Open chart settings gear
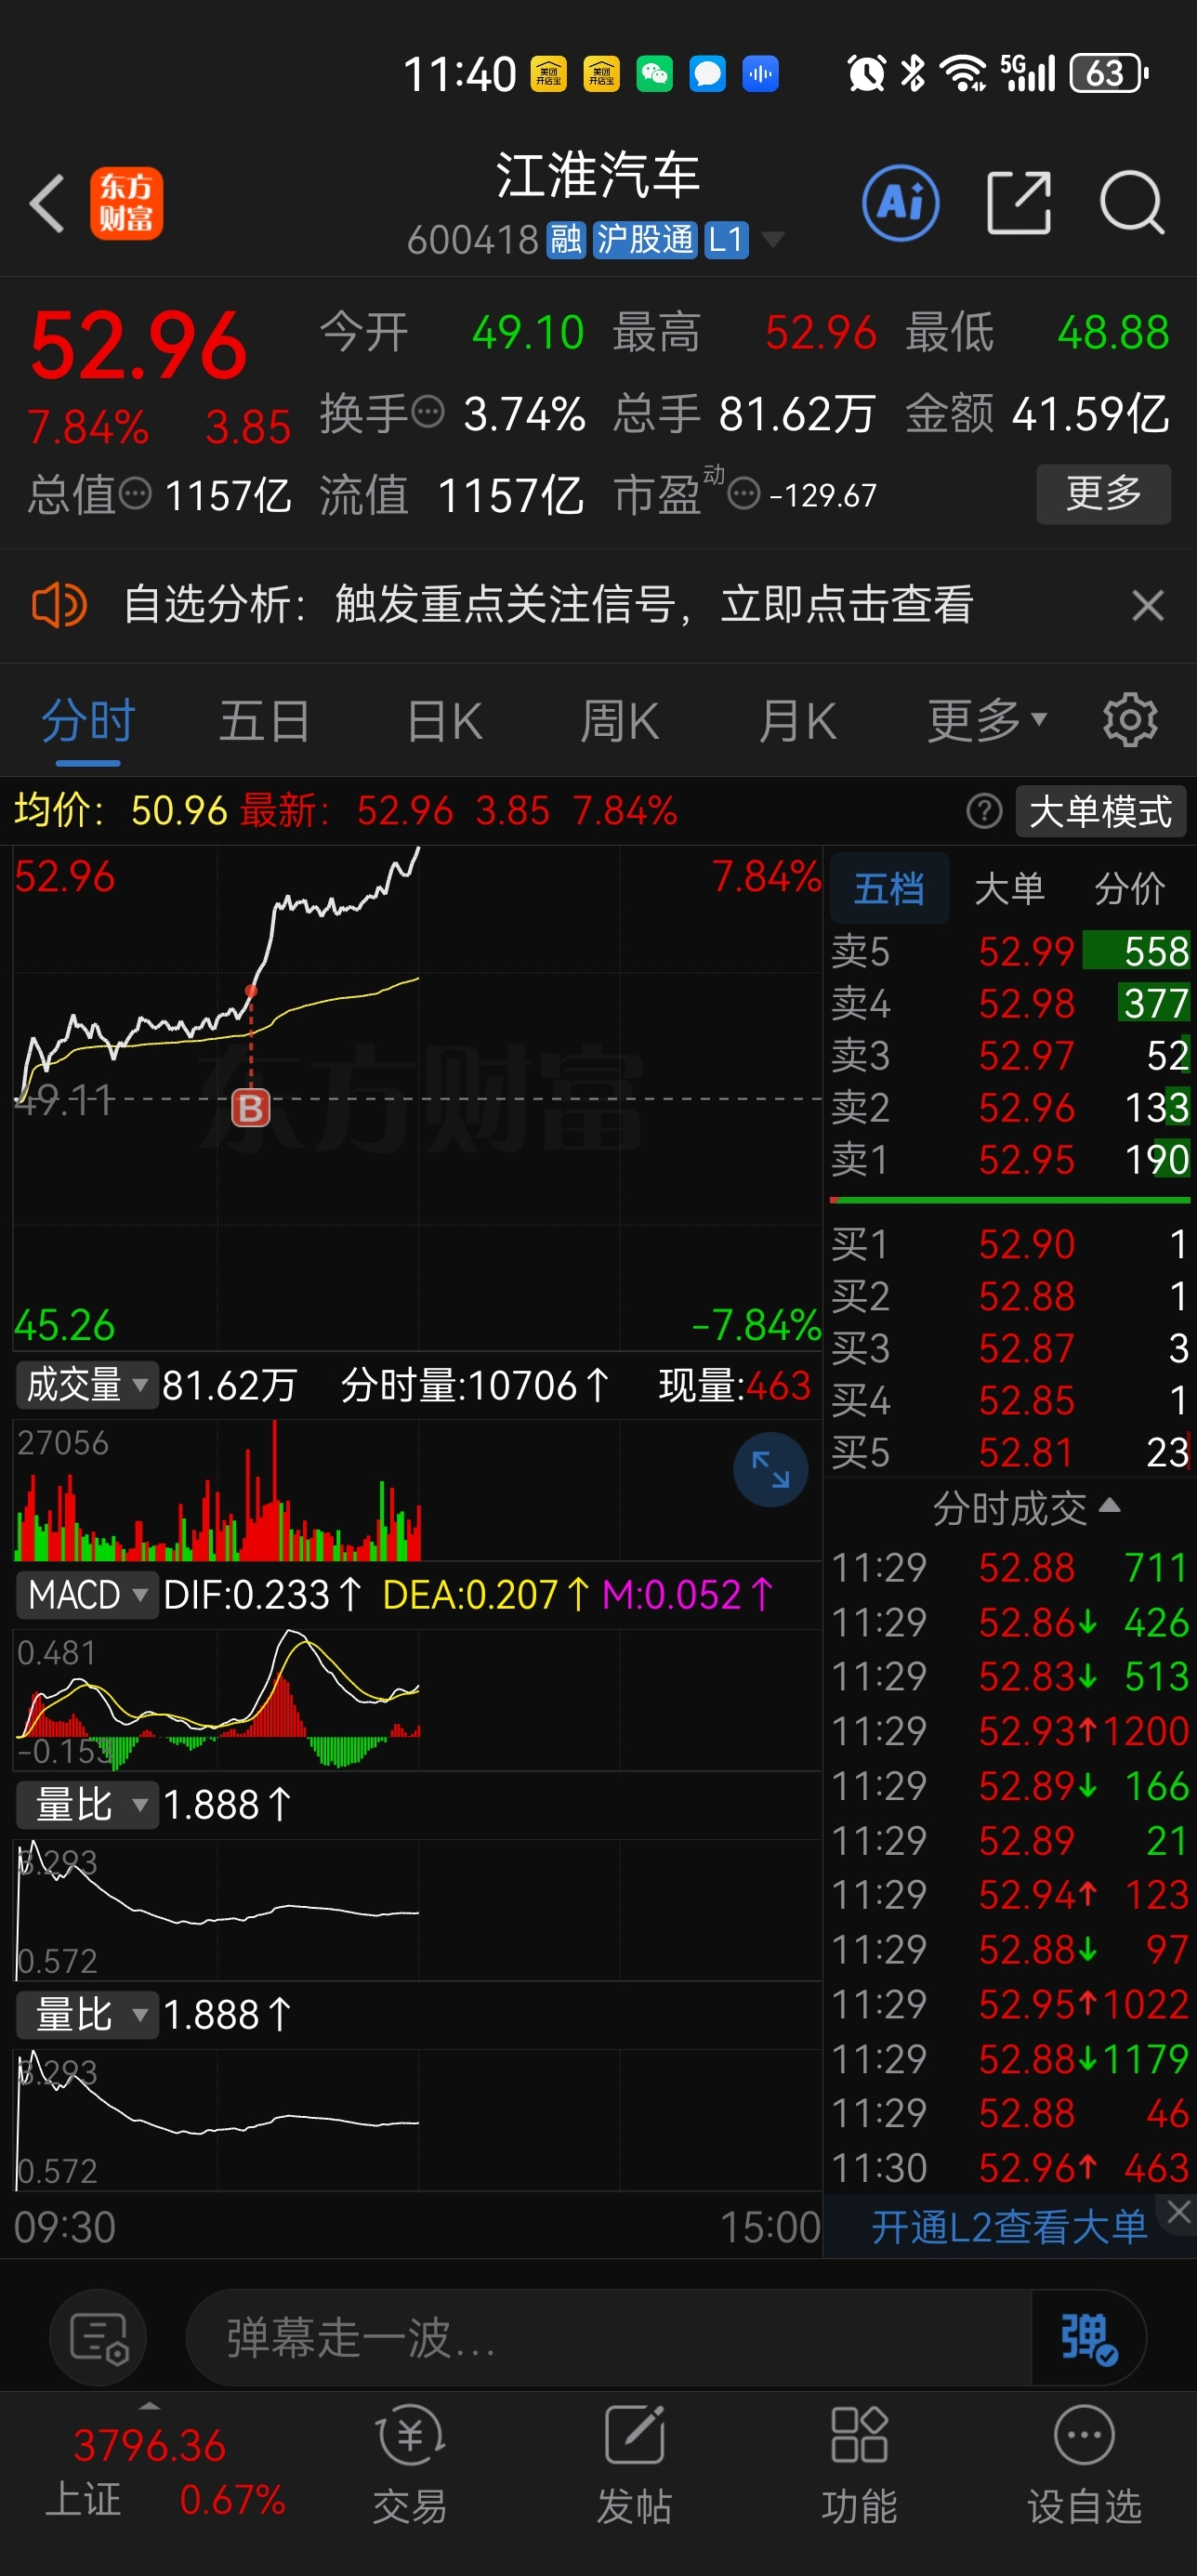 point(1130,720)
